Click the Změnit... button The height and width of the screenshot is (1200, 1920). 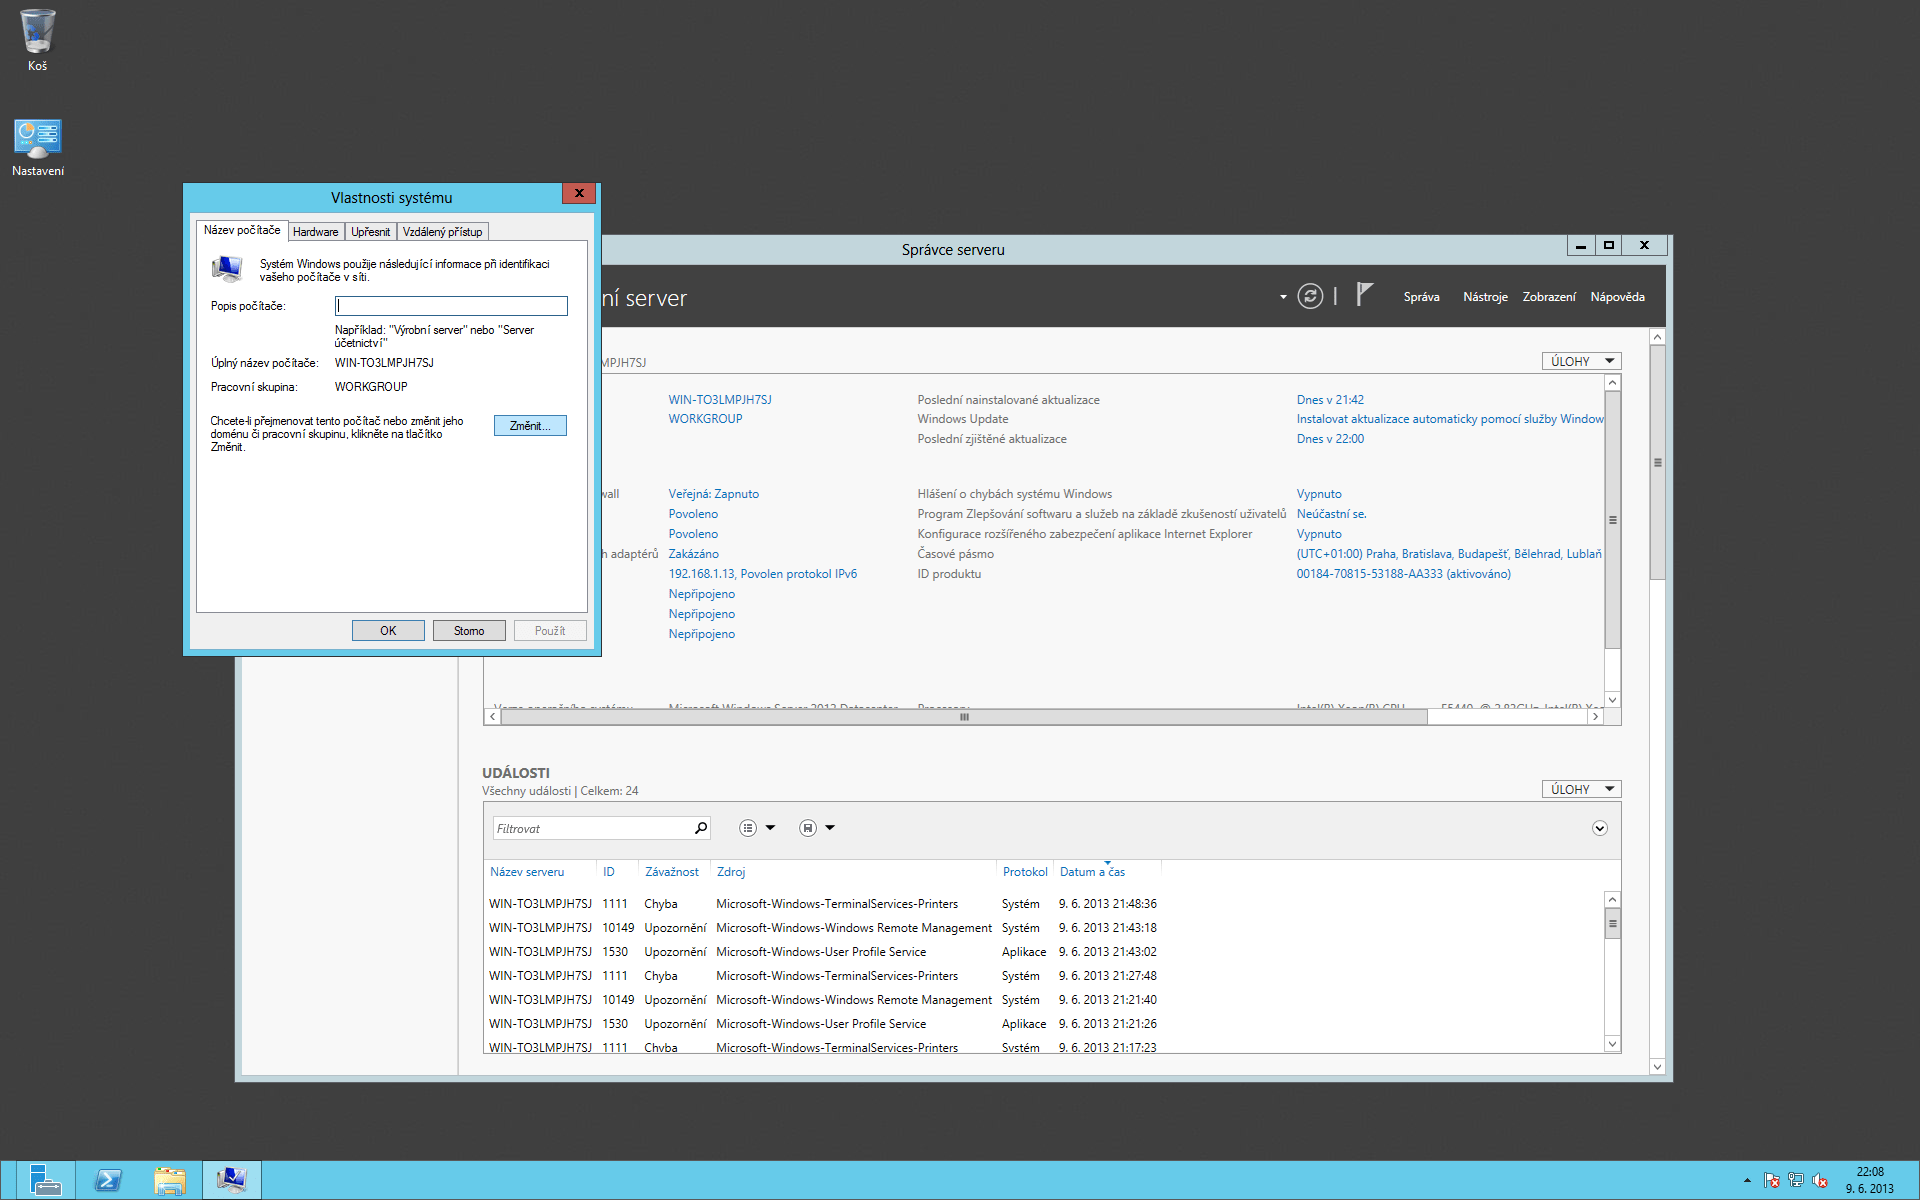pos(530,426)
